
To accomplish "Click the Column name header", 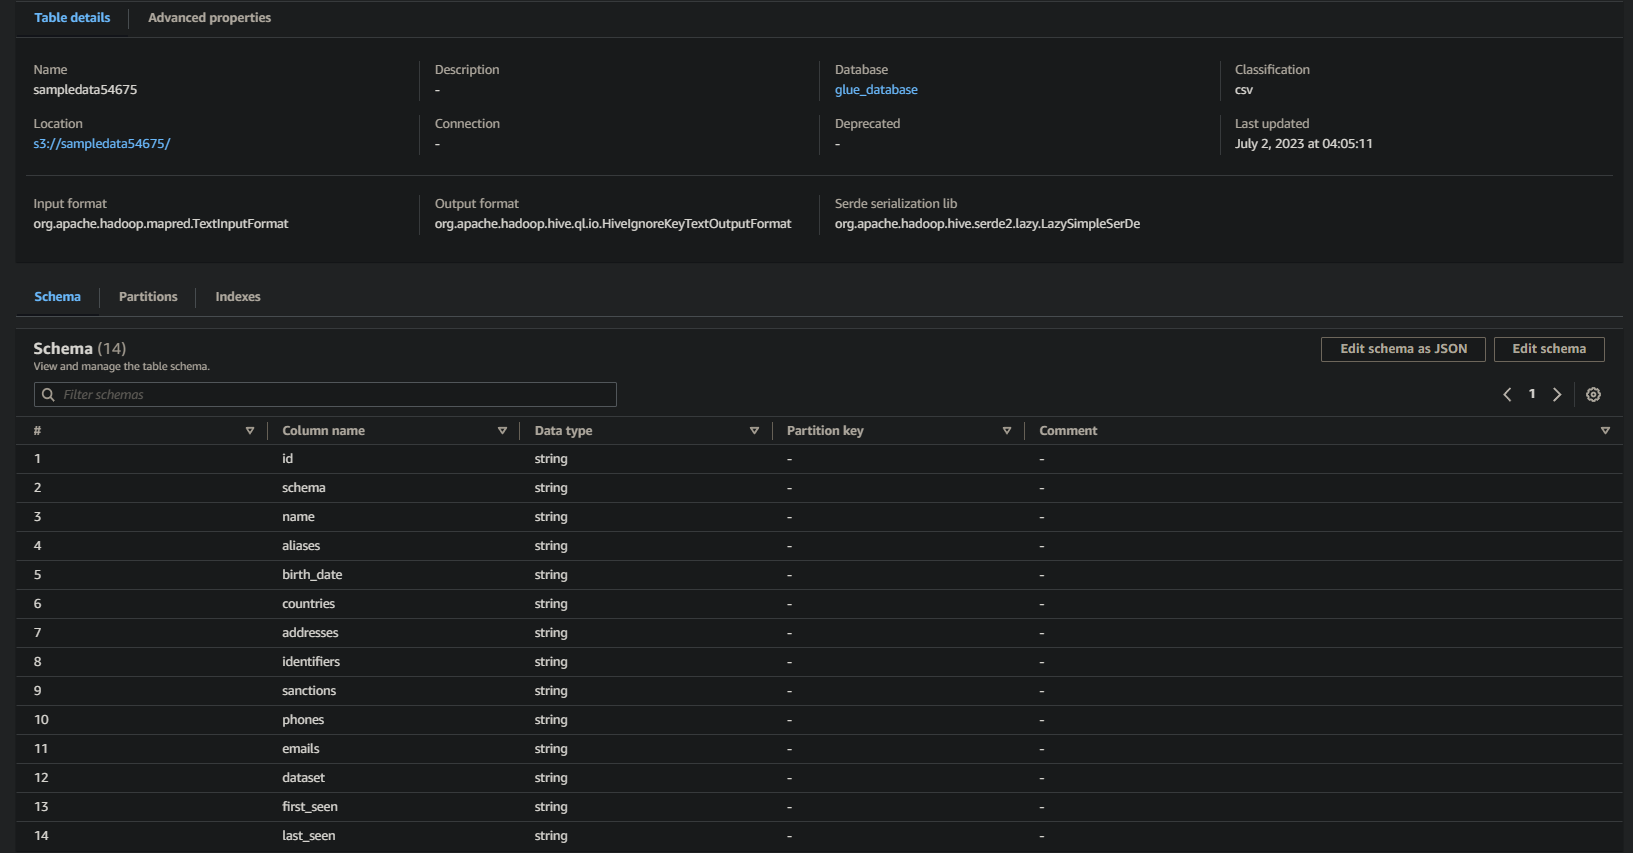I will tap(323, 431).
